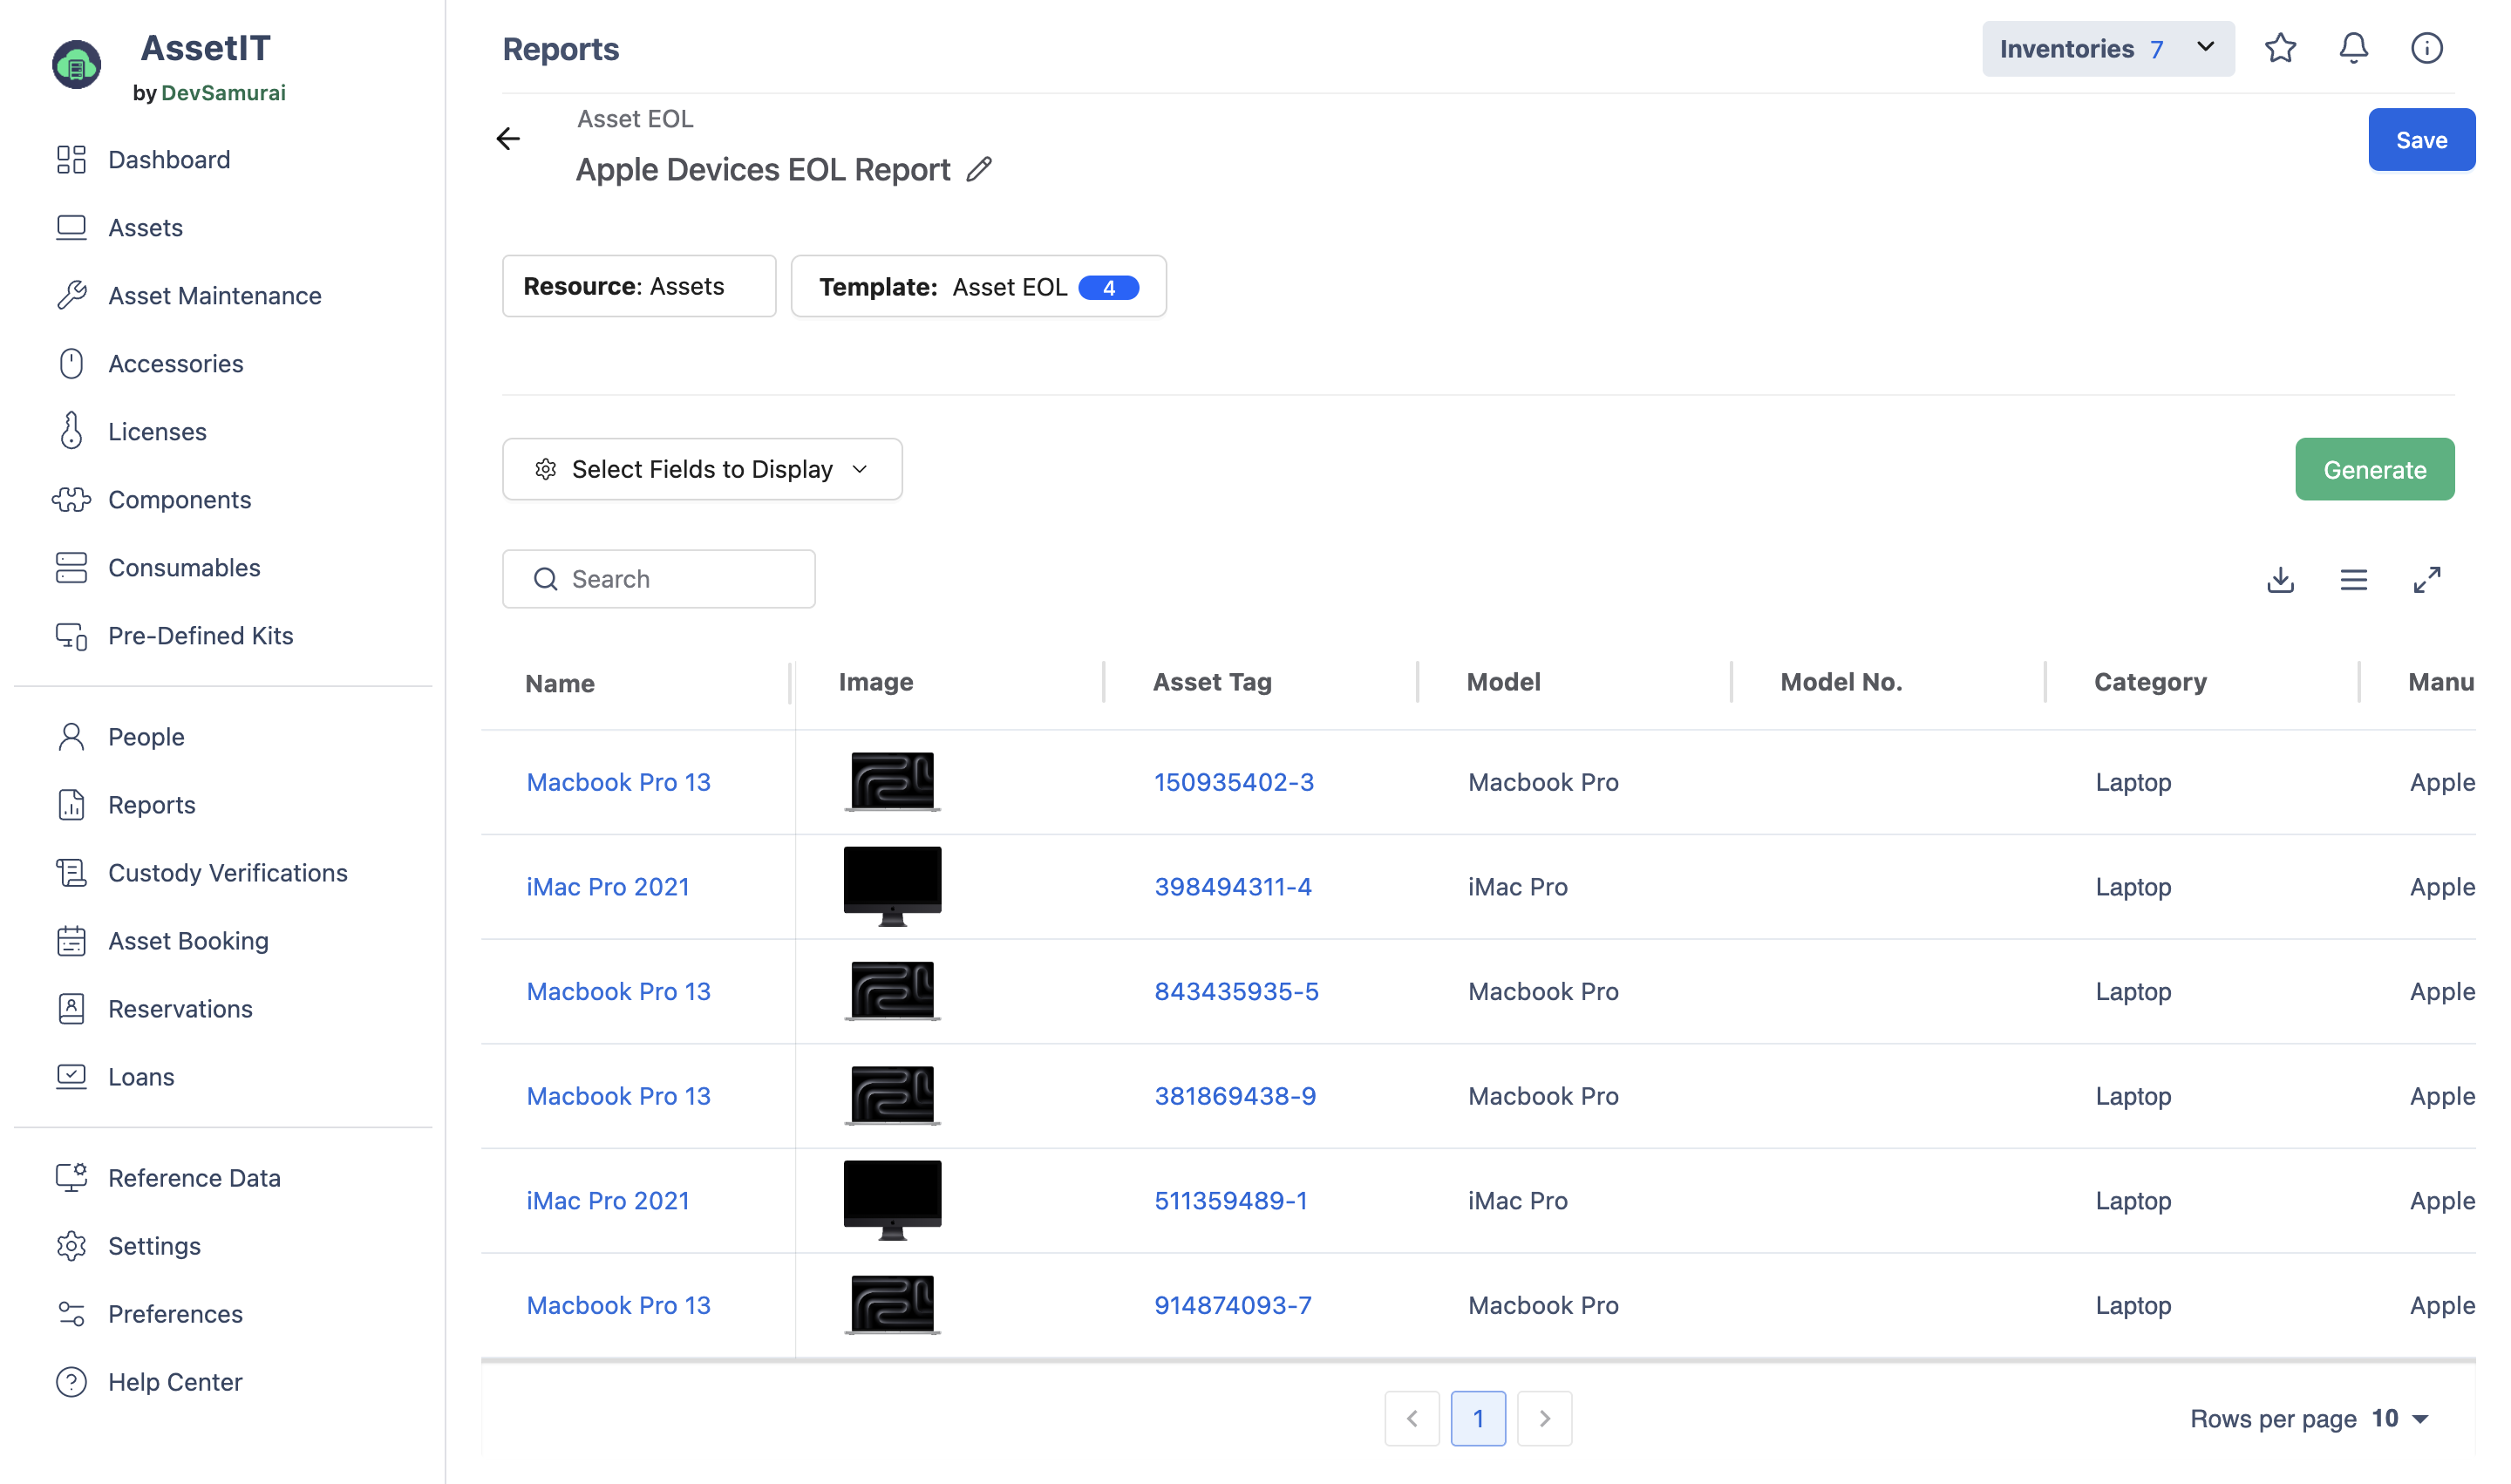
Task: Click the Consumables sidebar icon
Action: coord(71,568)
